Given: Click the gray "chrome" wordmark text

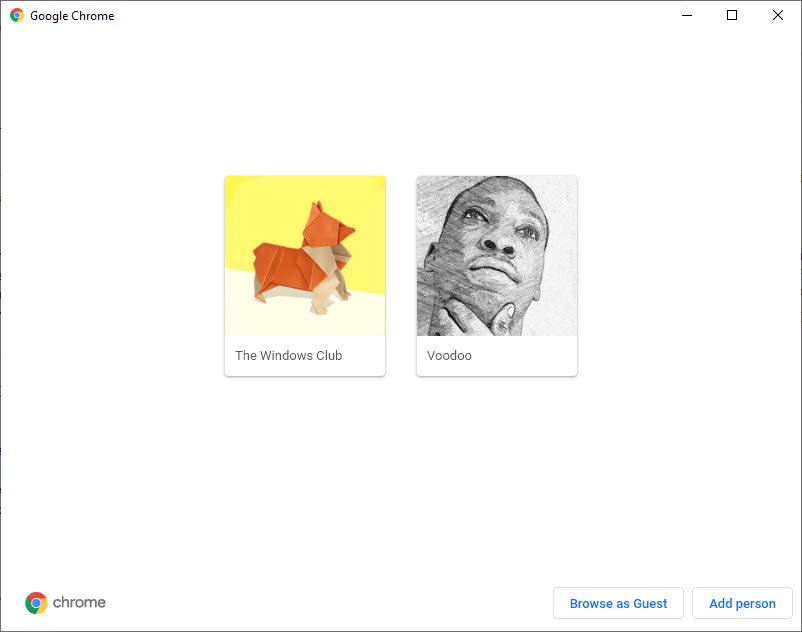Looking at the screenshot, I should point(79,602).
